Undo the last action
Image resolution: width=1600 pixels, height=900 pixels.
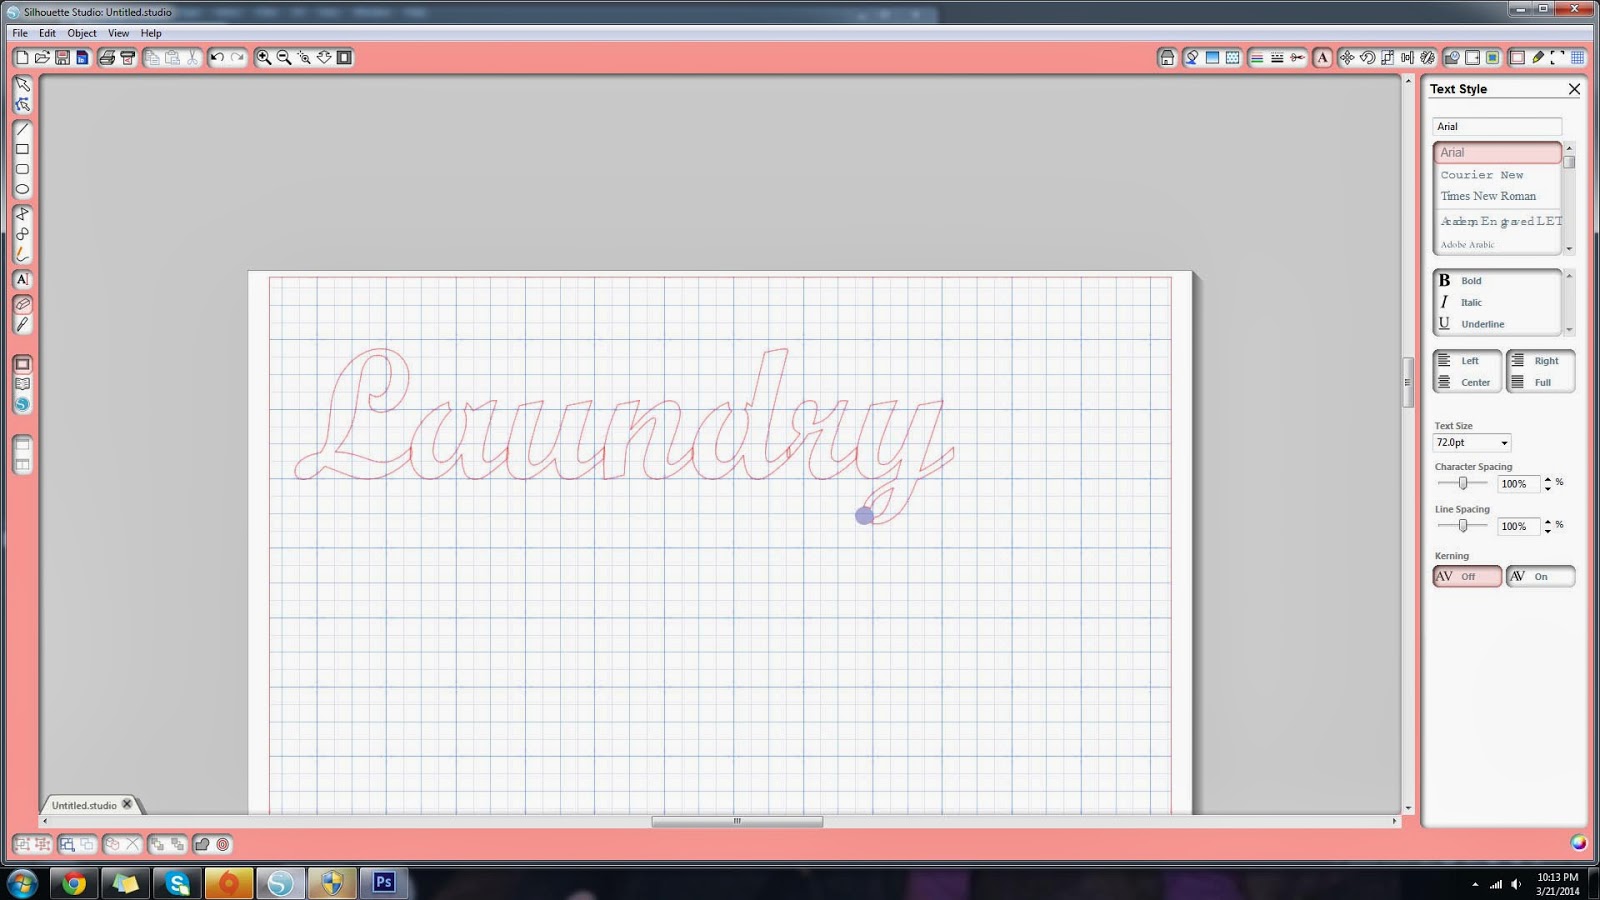point(217,58)
